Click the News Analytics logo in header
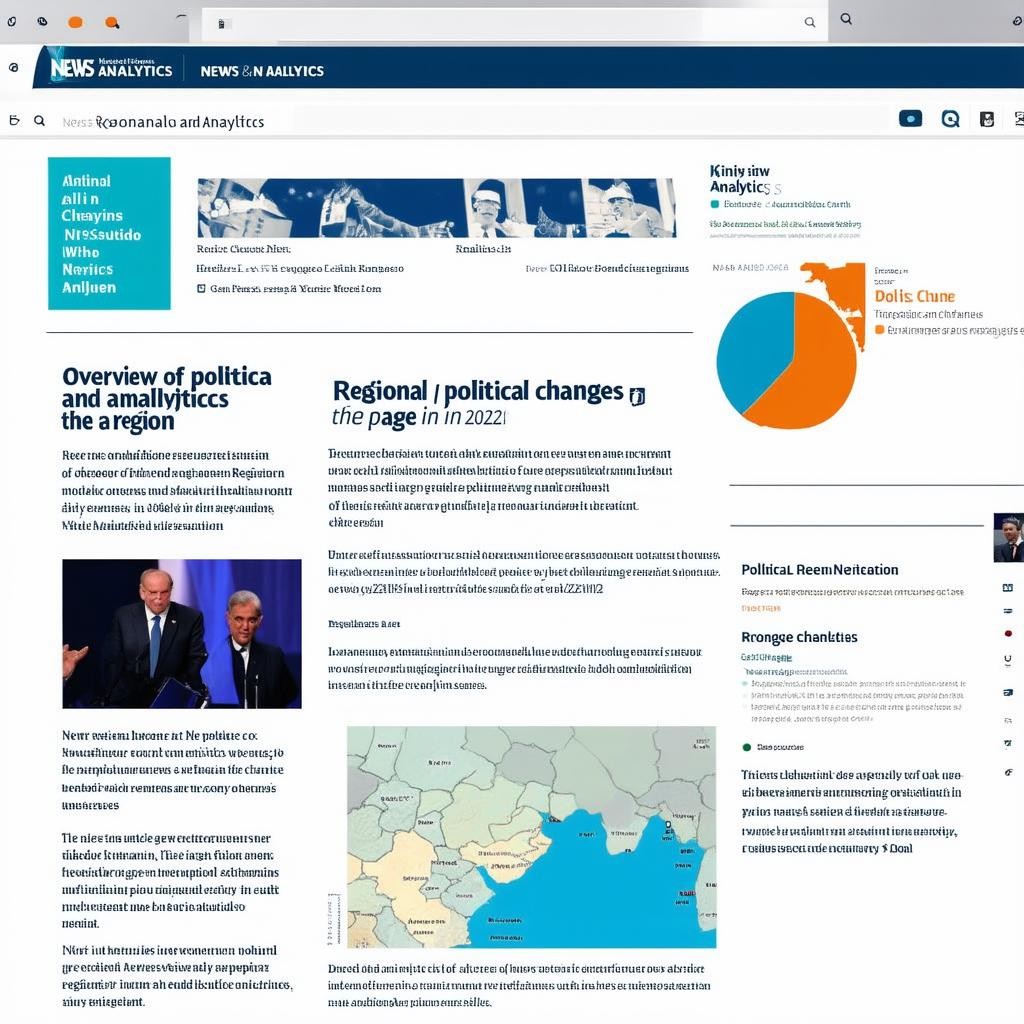The image size is (1024, 1024). click(x=110, y=68)
